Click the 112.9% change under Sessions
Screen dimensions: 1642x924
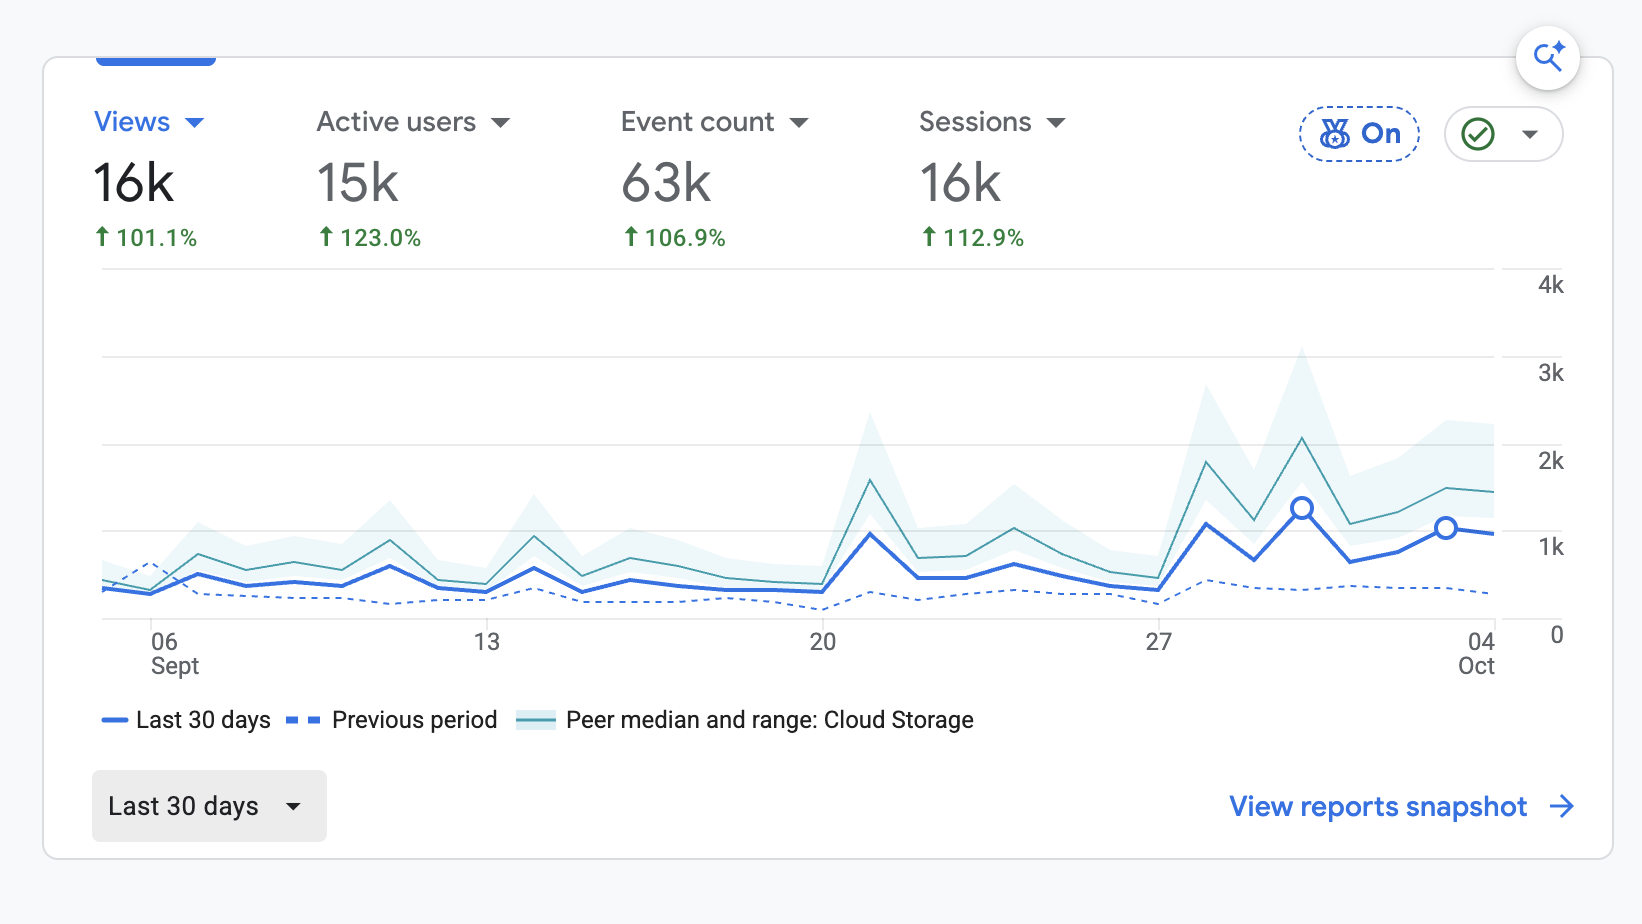click(973, 238)
